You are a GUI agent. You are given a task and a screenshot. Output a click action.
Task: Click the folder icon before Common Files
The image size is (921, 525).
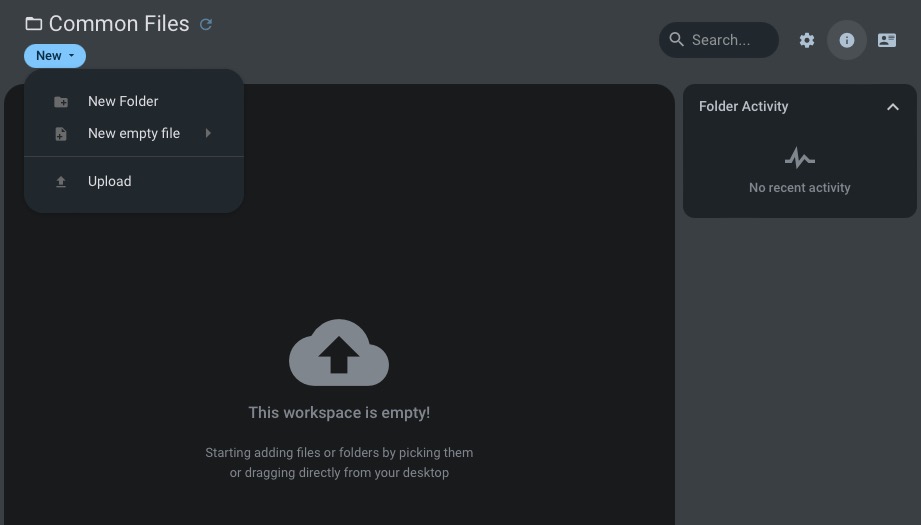coord(33,23)
